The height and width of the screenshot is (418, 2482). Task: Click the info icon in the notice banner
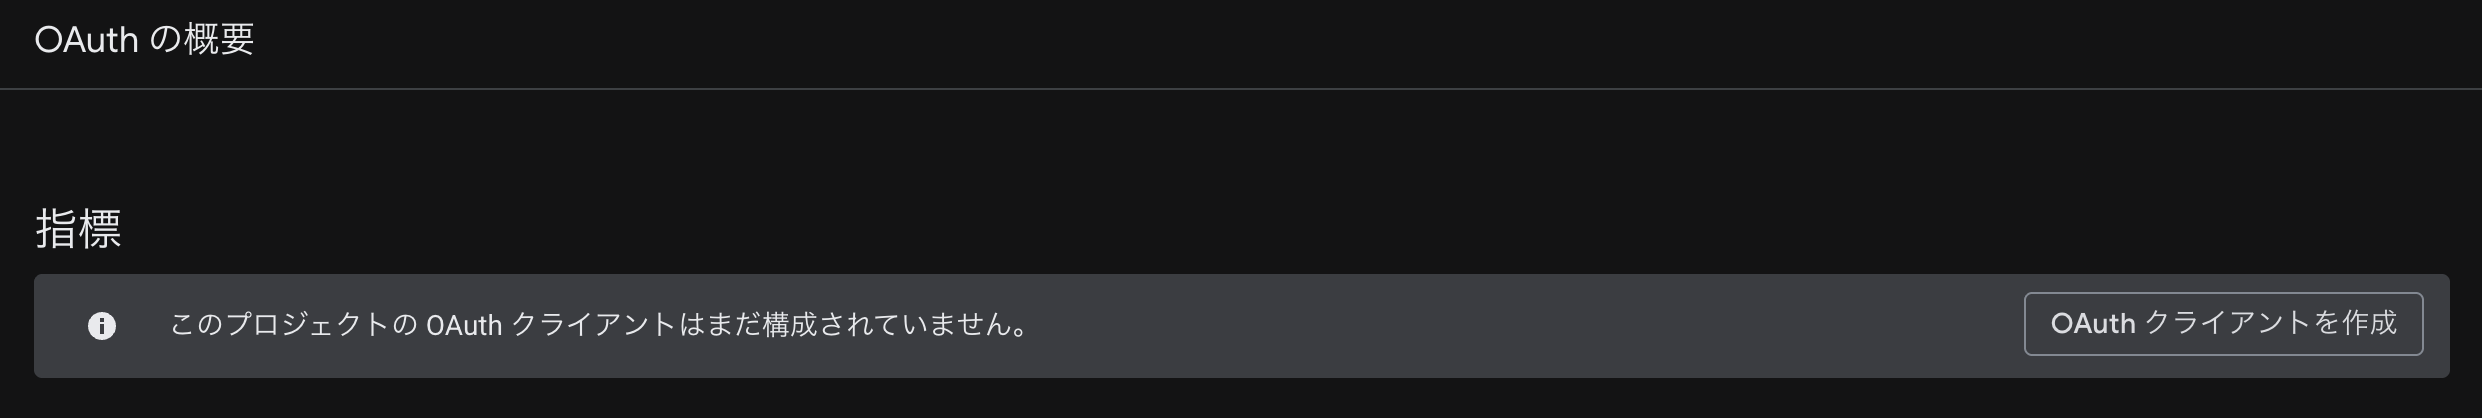102,326
